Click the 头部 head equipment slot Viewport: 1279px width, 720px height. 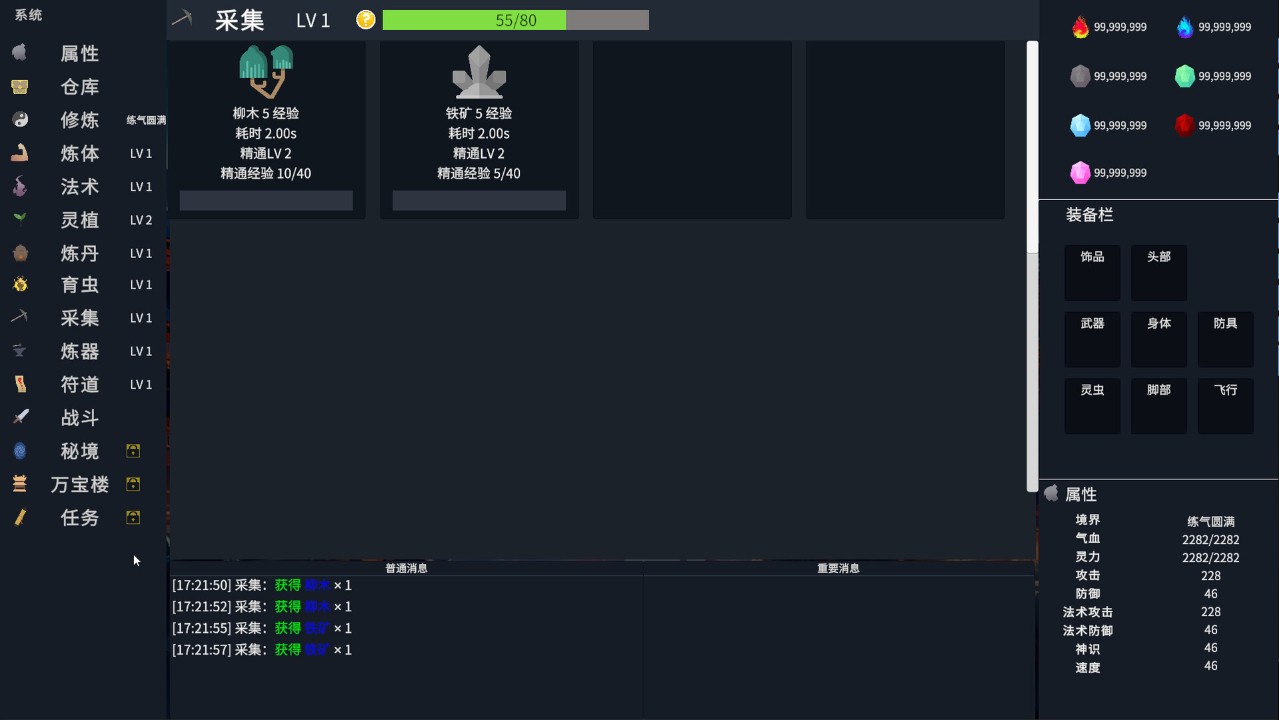click(x=1158, y=272)
